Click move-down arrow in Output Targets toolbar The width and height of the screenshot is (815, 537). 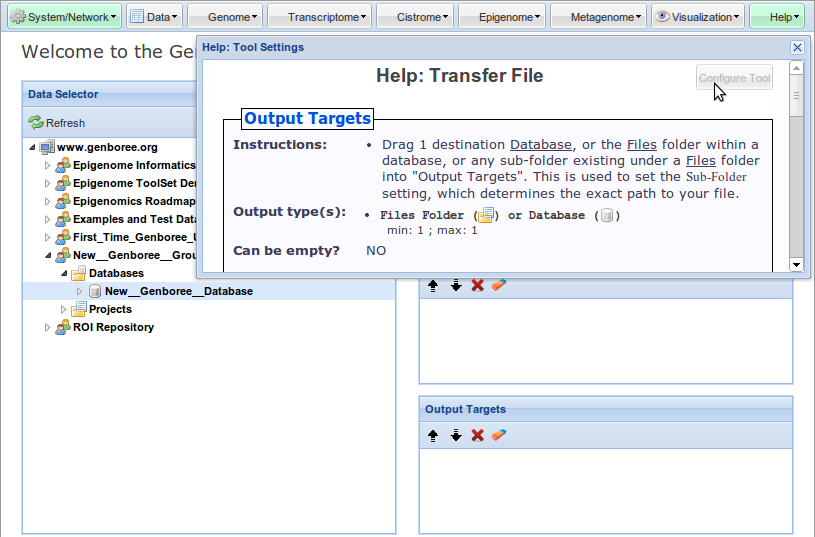455,435
